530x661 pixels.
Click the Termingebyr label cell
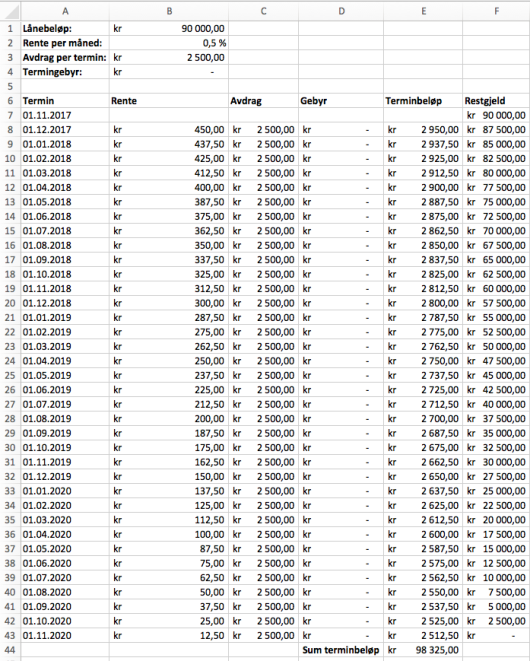[65, 72]
